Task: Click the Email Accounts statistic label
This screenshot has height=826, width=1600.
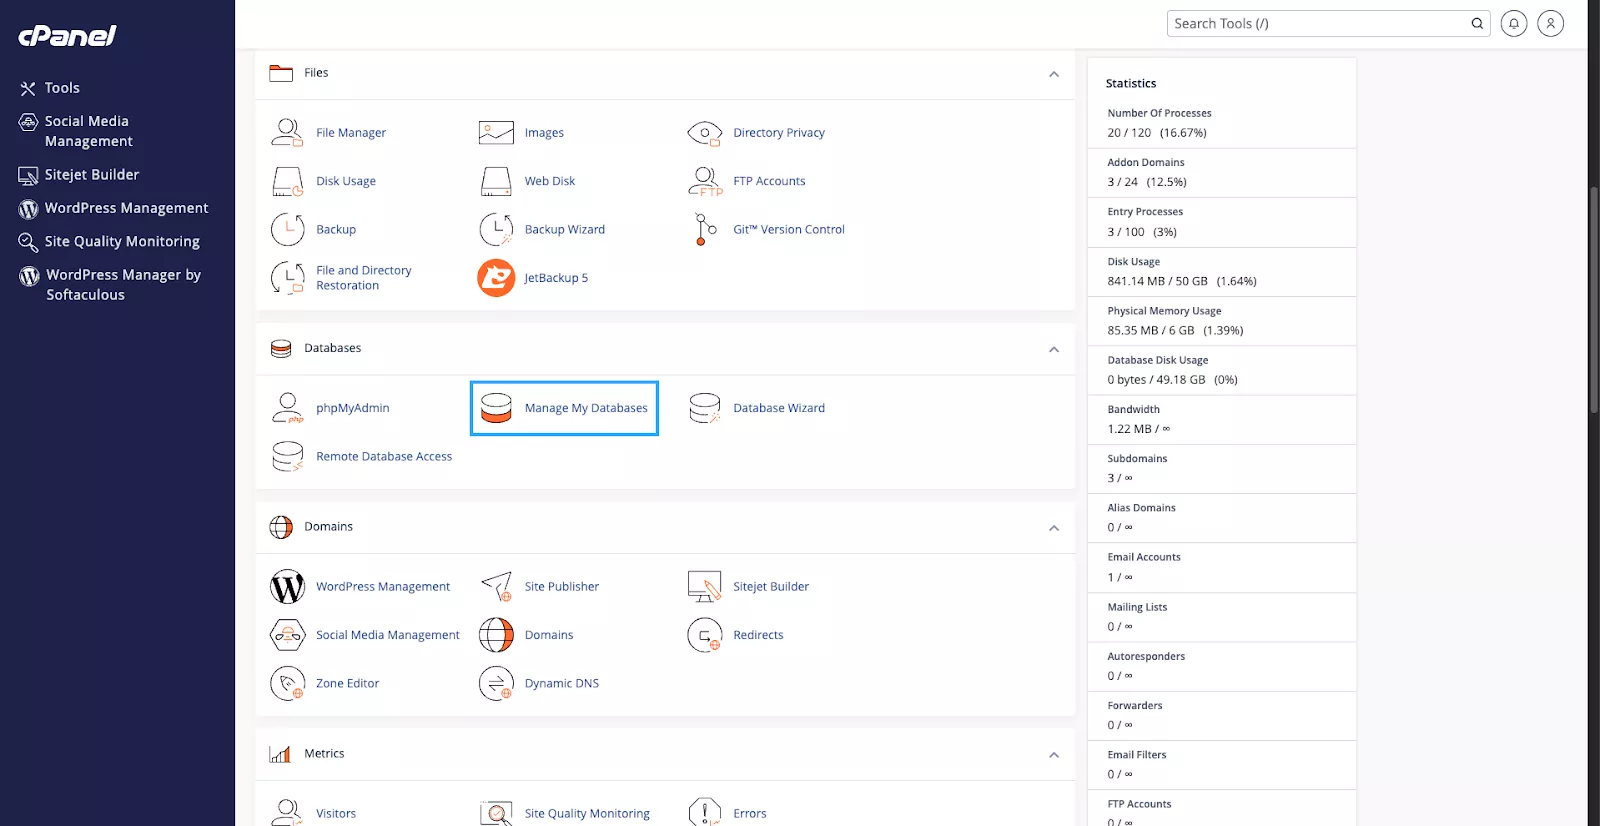Action: [1144, 557]
